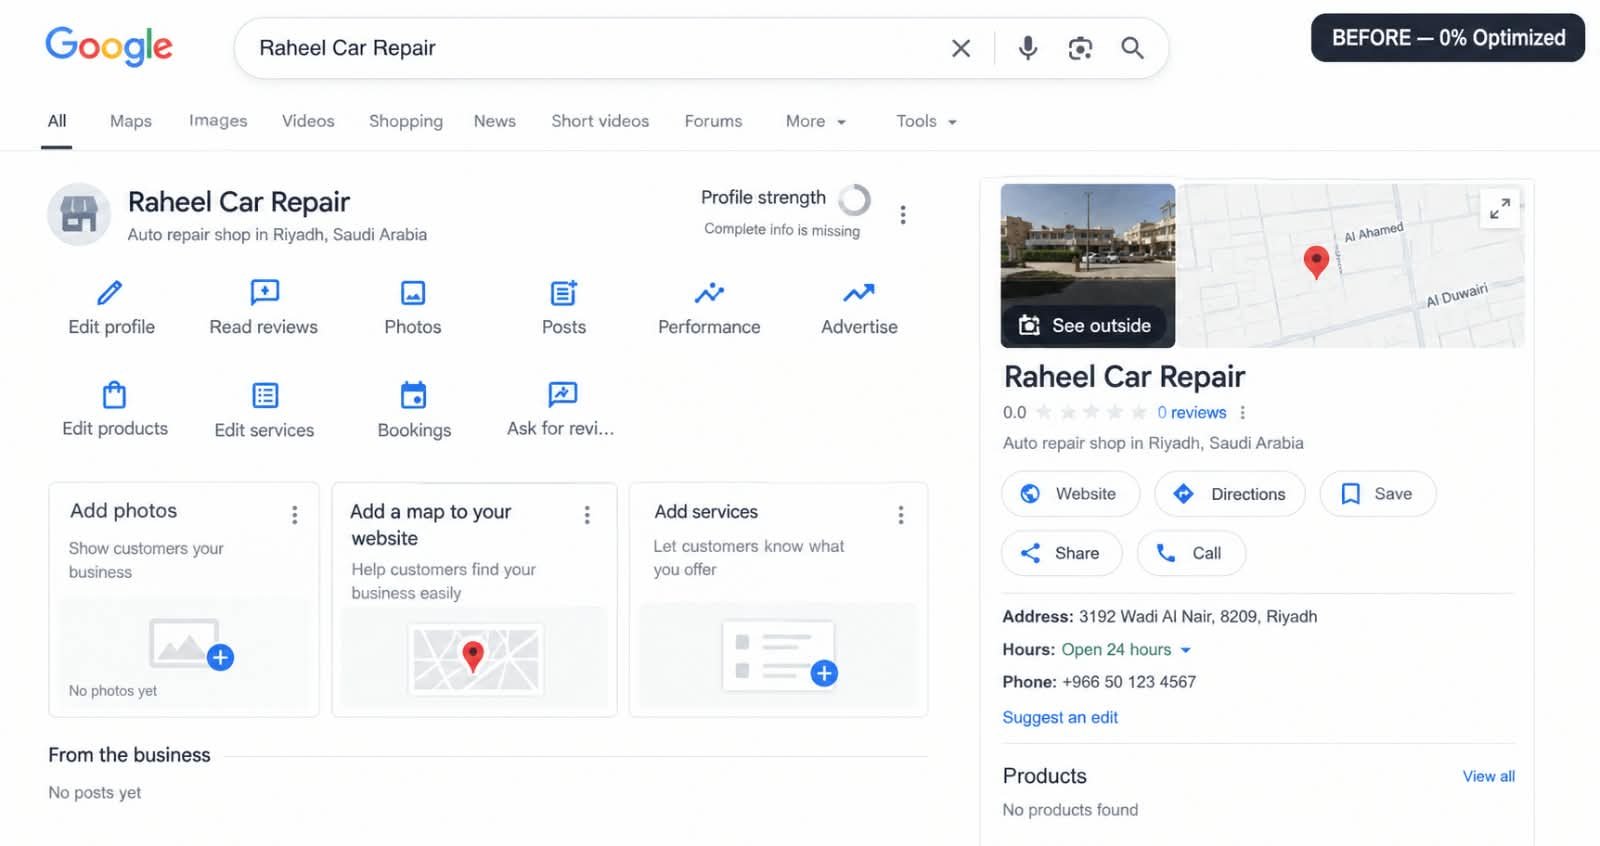Switch to the Videos tab
This screenshot has height=846, width=1600.
pos(308,121)
